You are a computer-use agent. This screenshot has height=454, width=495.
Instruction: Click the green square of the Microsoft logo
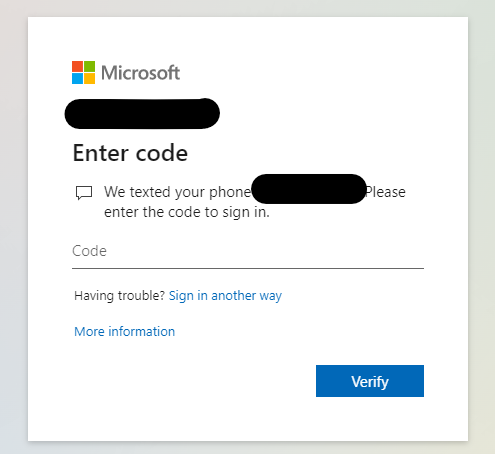89,66
